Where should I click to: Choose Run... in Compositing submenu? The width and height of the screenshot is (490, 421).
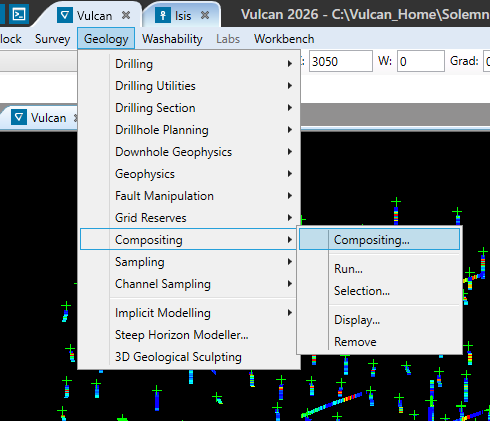(379, 268)
